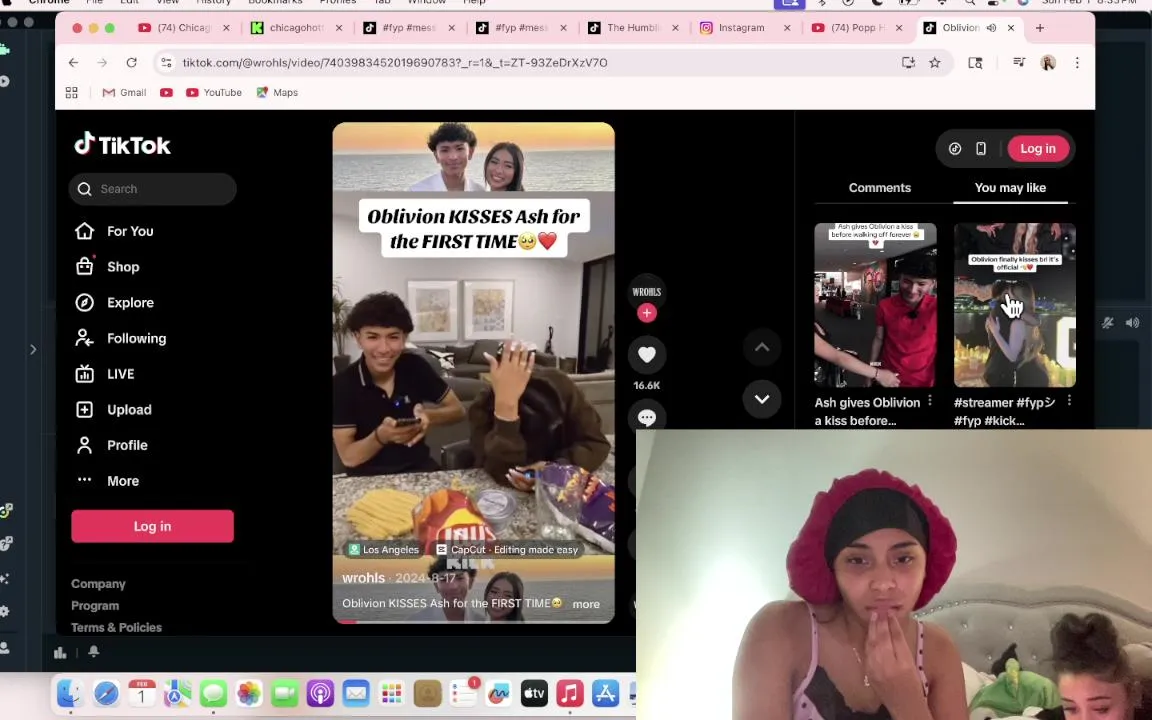The height and width of the screenshot is (720, 1152).
Task: Go to previous video with up chevron
Action: pos(762,348)
